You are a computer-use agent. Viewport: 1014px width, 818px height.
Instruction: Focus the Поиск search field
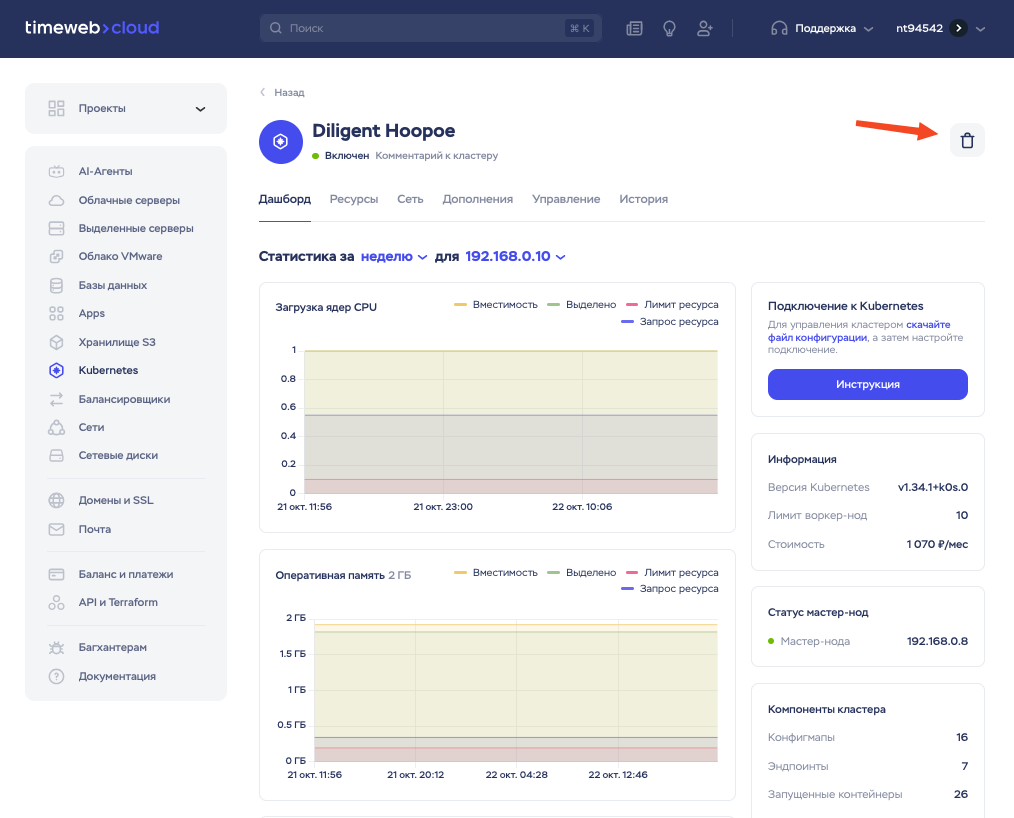tap(420, 29)
